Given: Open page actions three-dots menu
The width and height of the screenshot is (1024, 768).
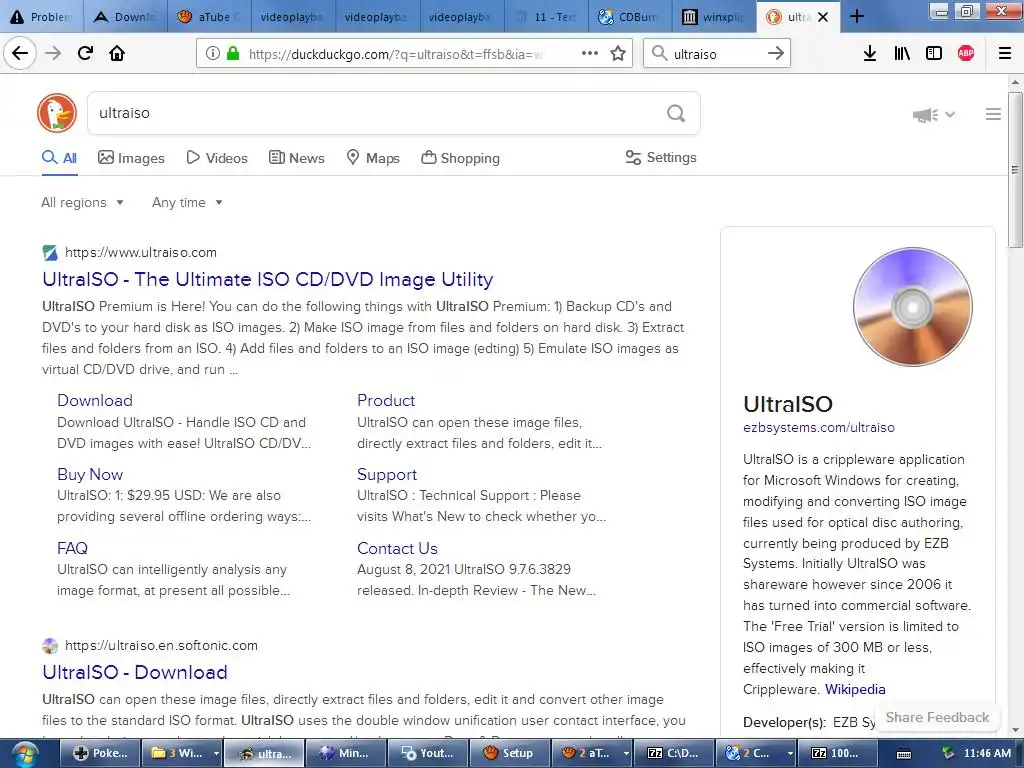Looking at the screenshot, I should [590, 54].
